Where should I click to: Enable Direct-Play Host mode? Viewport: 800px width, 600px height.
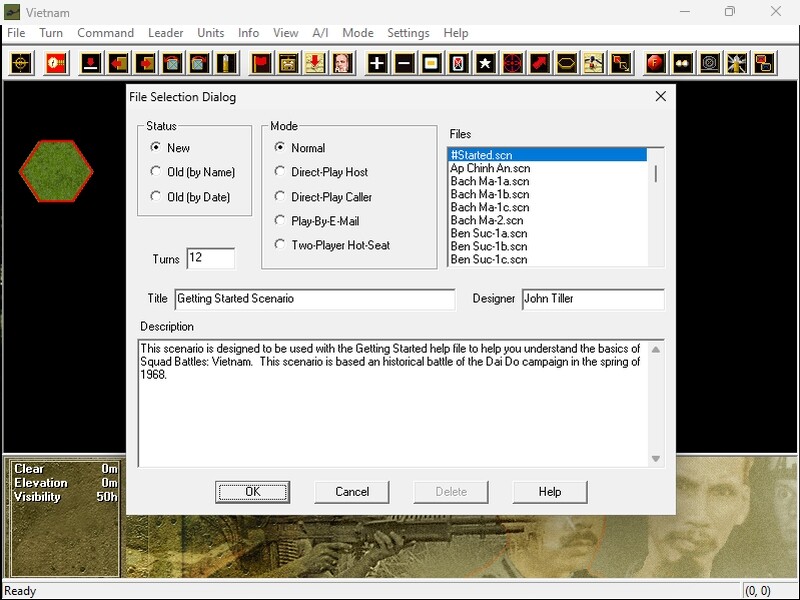280,172
